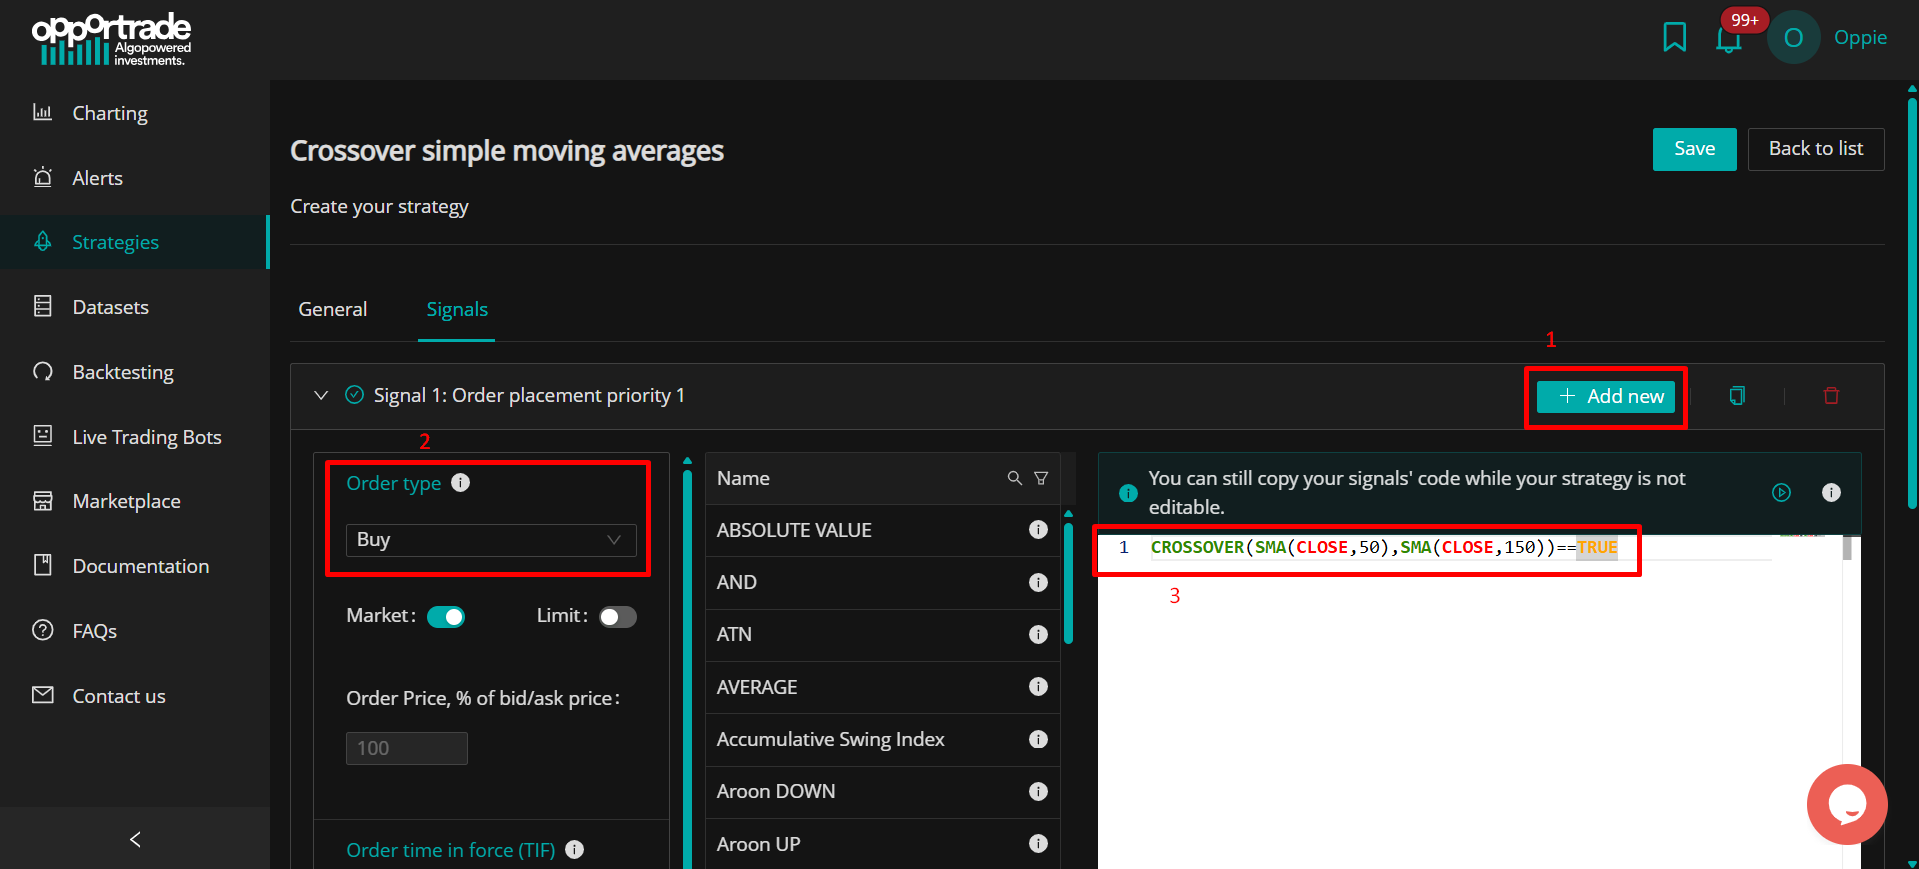Click the CROSSOVER code line in editor
Screen dimensions: 1919x869
[1383, 547]
